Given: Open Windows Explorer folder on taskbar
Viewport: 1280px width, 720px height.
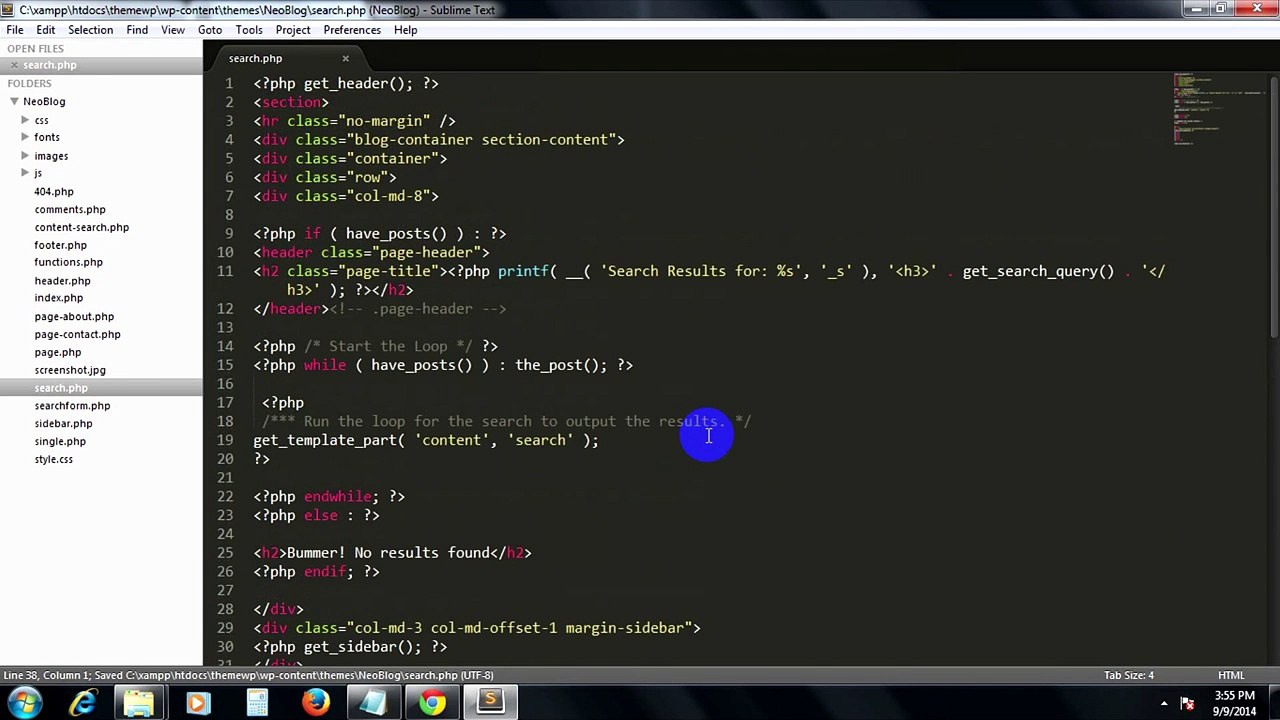Looking at the screenshot, I should 139,703.
